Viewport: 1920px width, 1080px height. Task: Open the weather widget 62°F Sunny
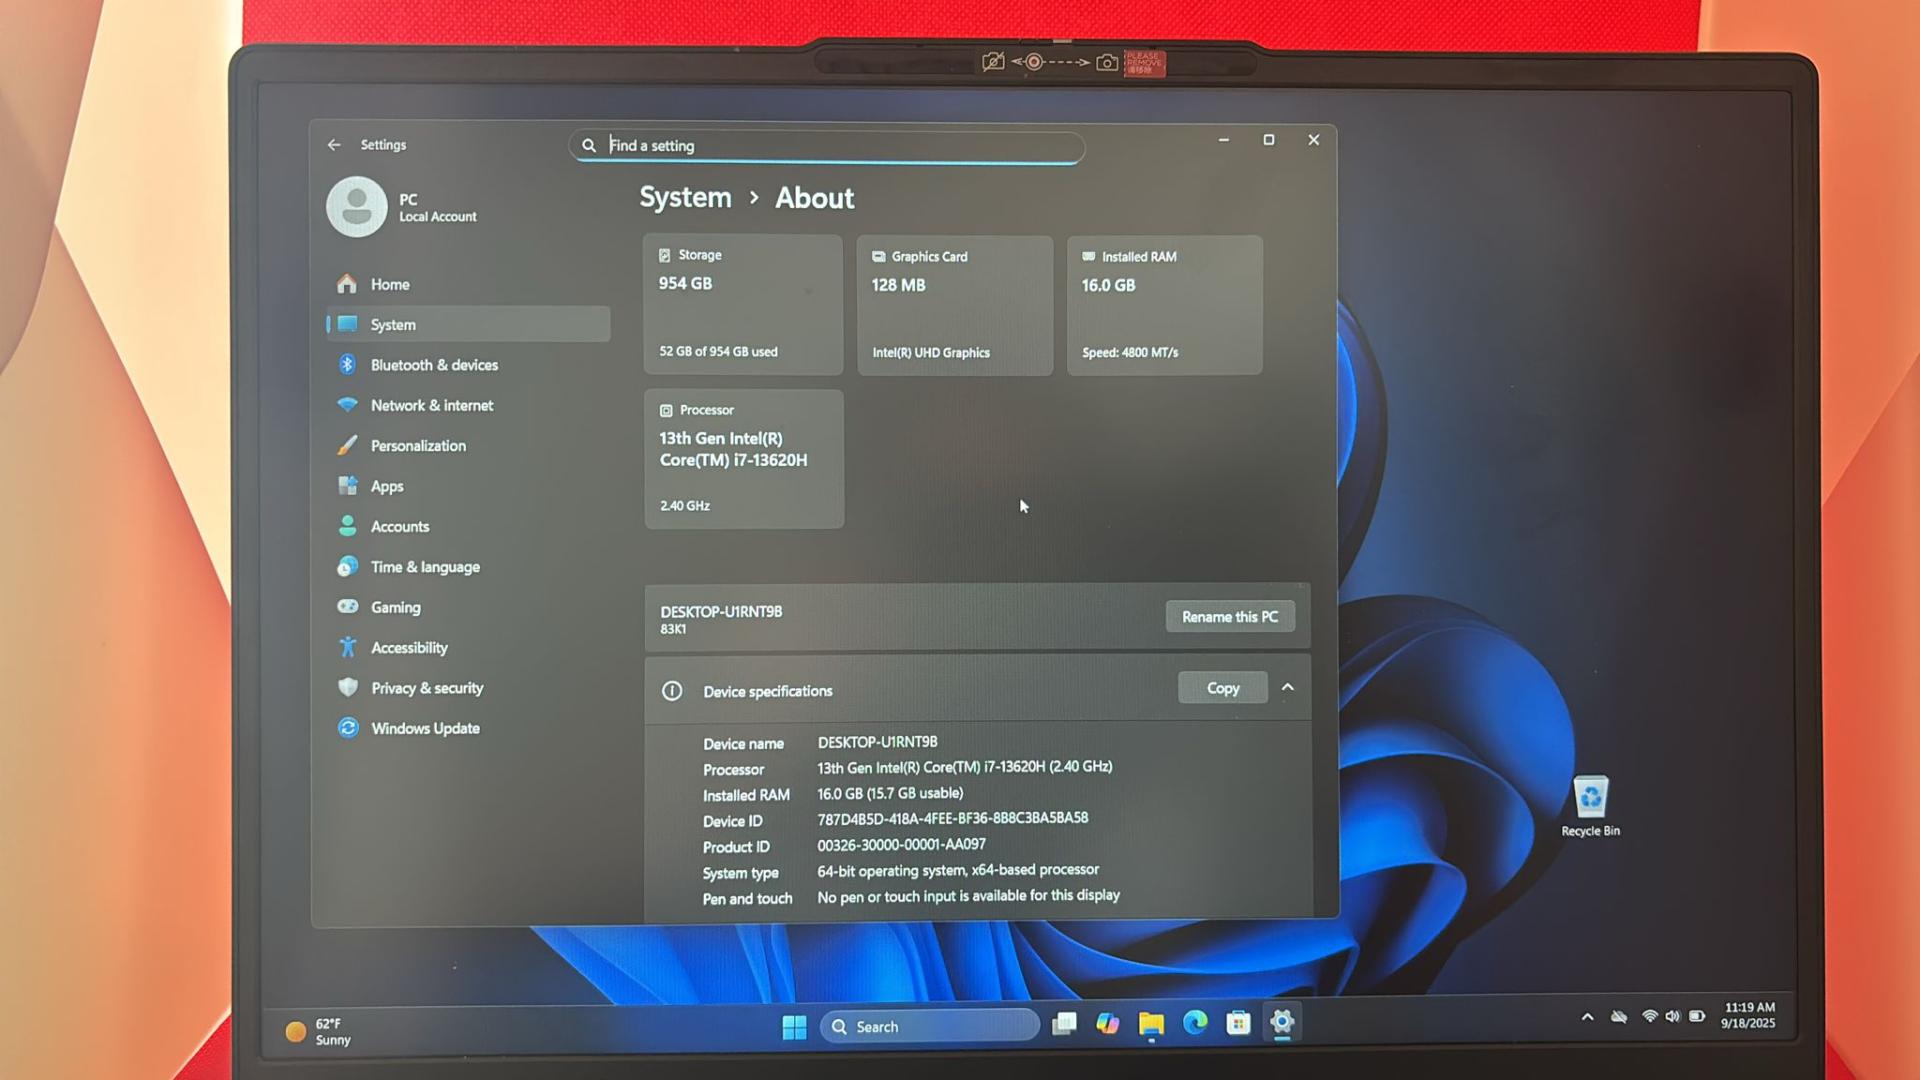(320, 1031)
